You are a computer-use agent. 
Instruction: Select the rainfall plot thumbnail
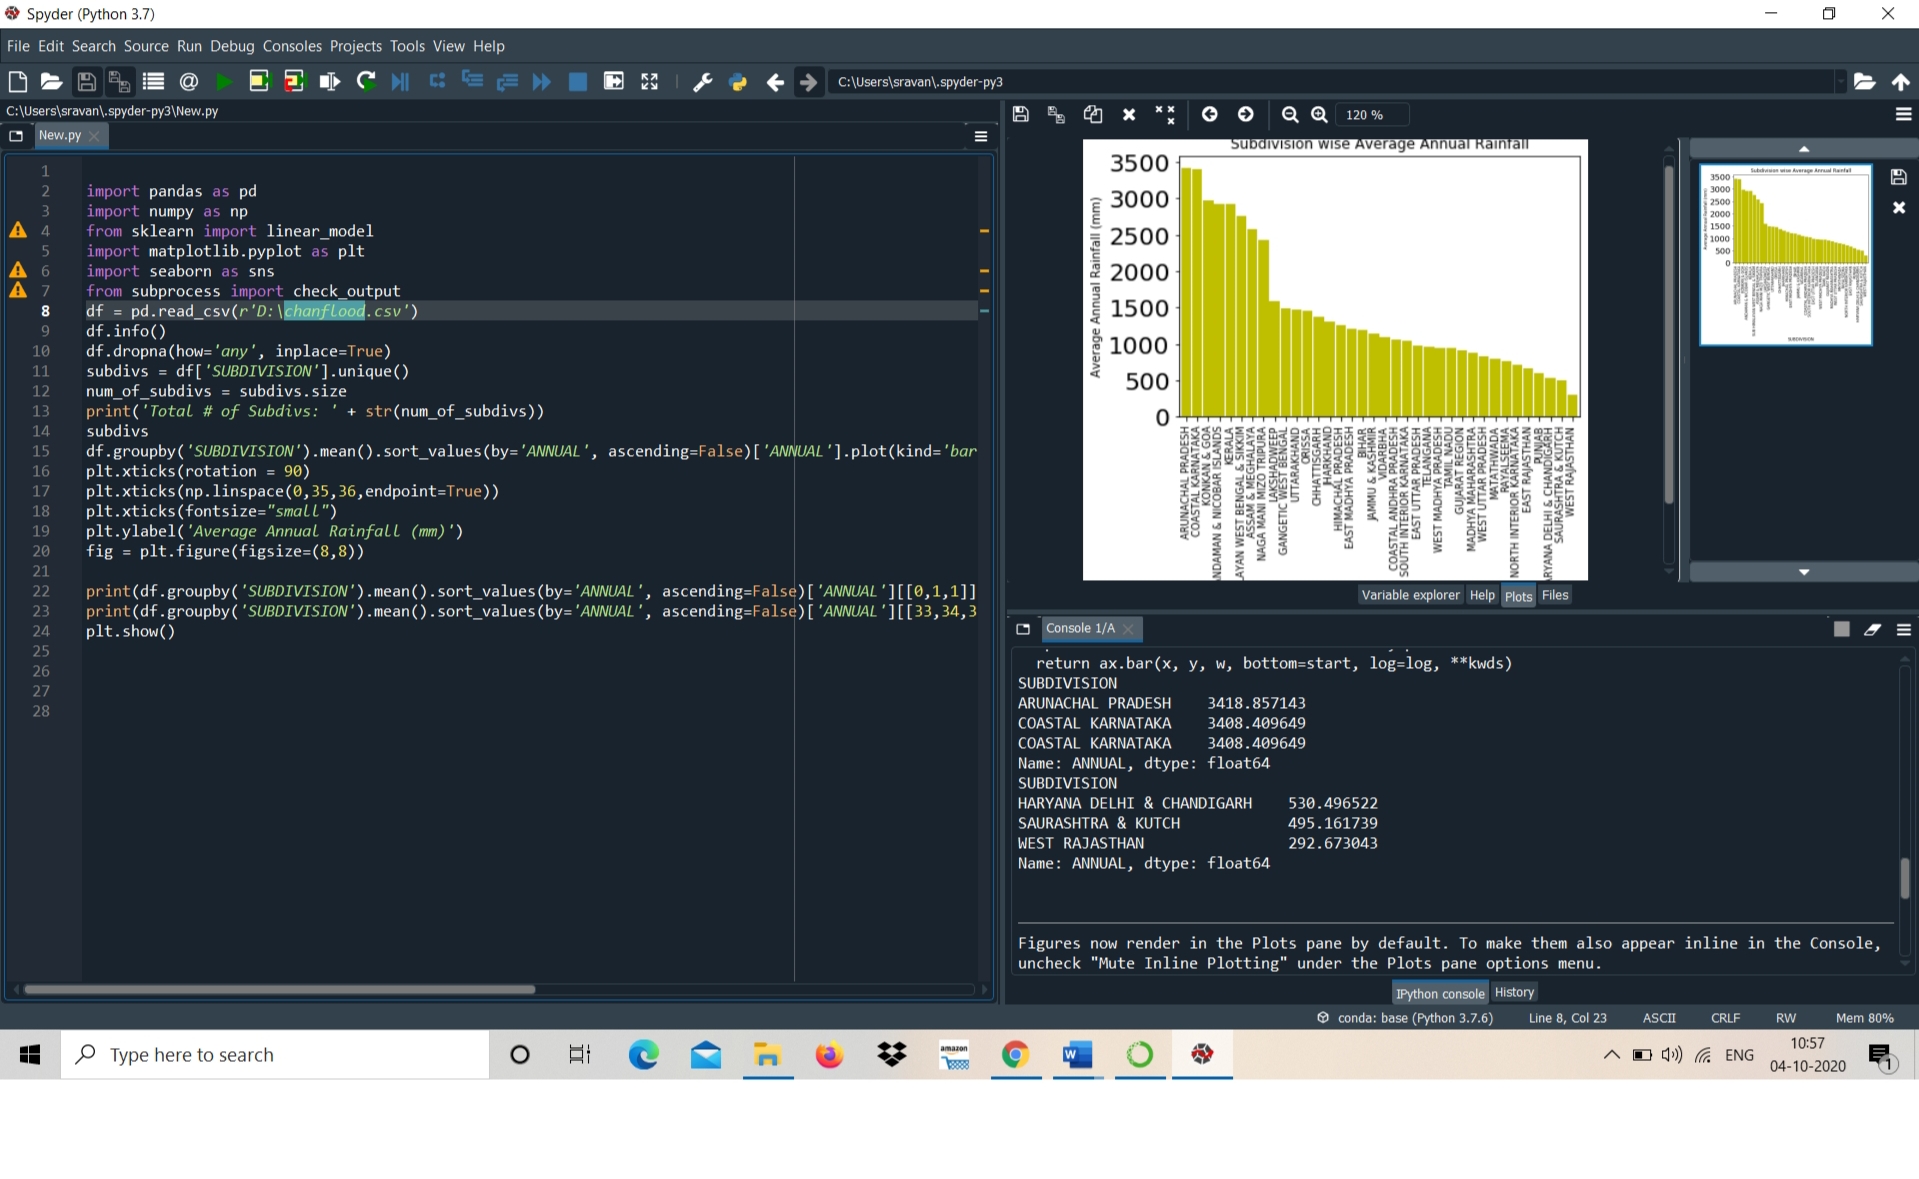tap(1785, 255)
